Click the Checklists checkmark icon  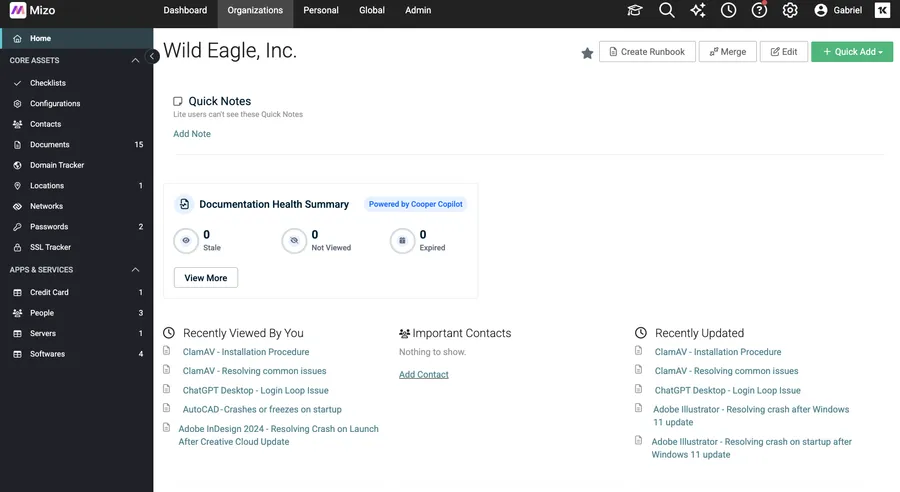[x=17, y=83]
